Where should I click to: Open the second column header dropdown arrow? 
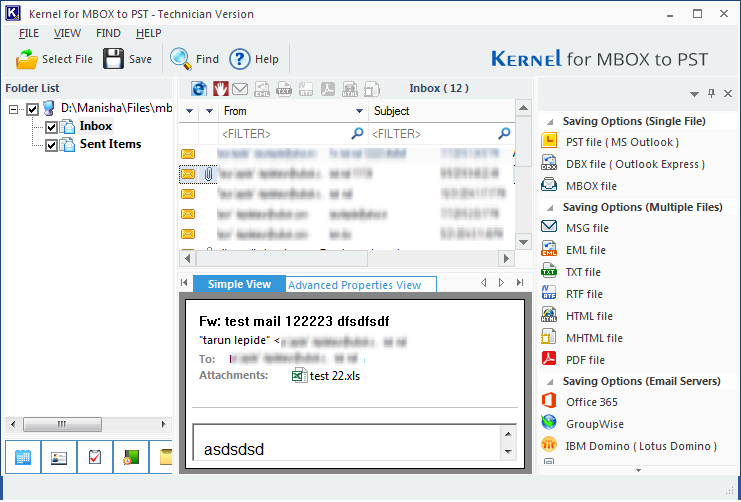(209, 112)
